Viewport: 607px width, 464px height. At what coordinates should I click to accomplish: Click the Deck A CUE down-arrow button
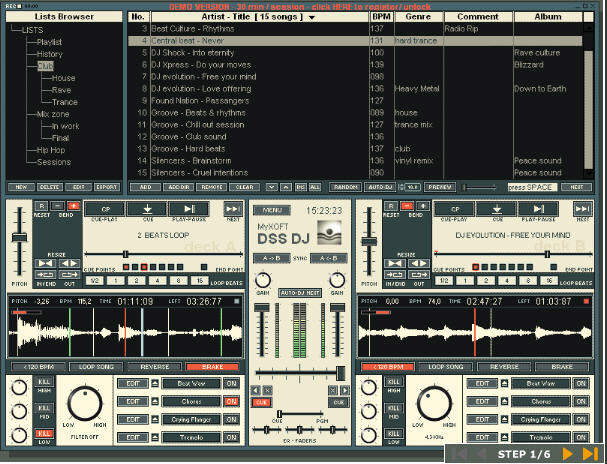coord(147,209)
